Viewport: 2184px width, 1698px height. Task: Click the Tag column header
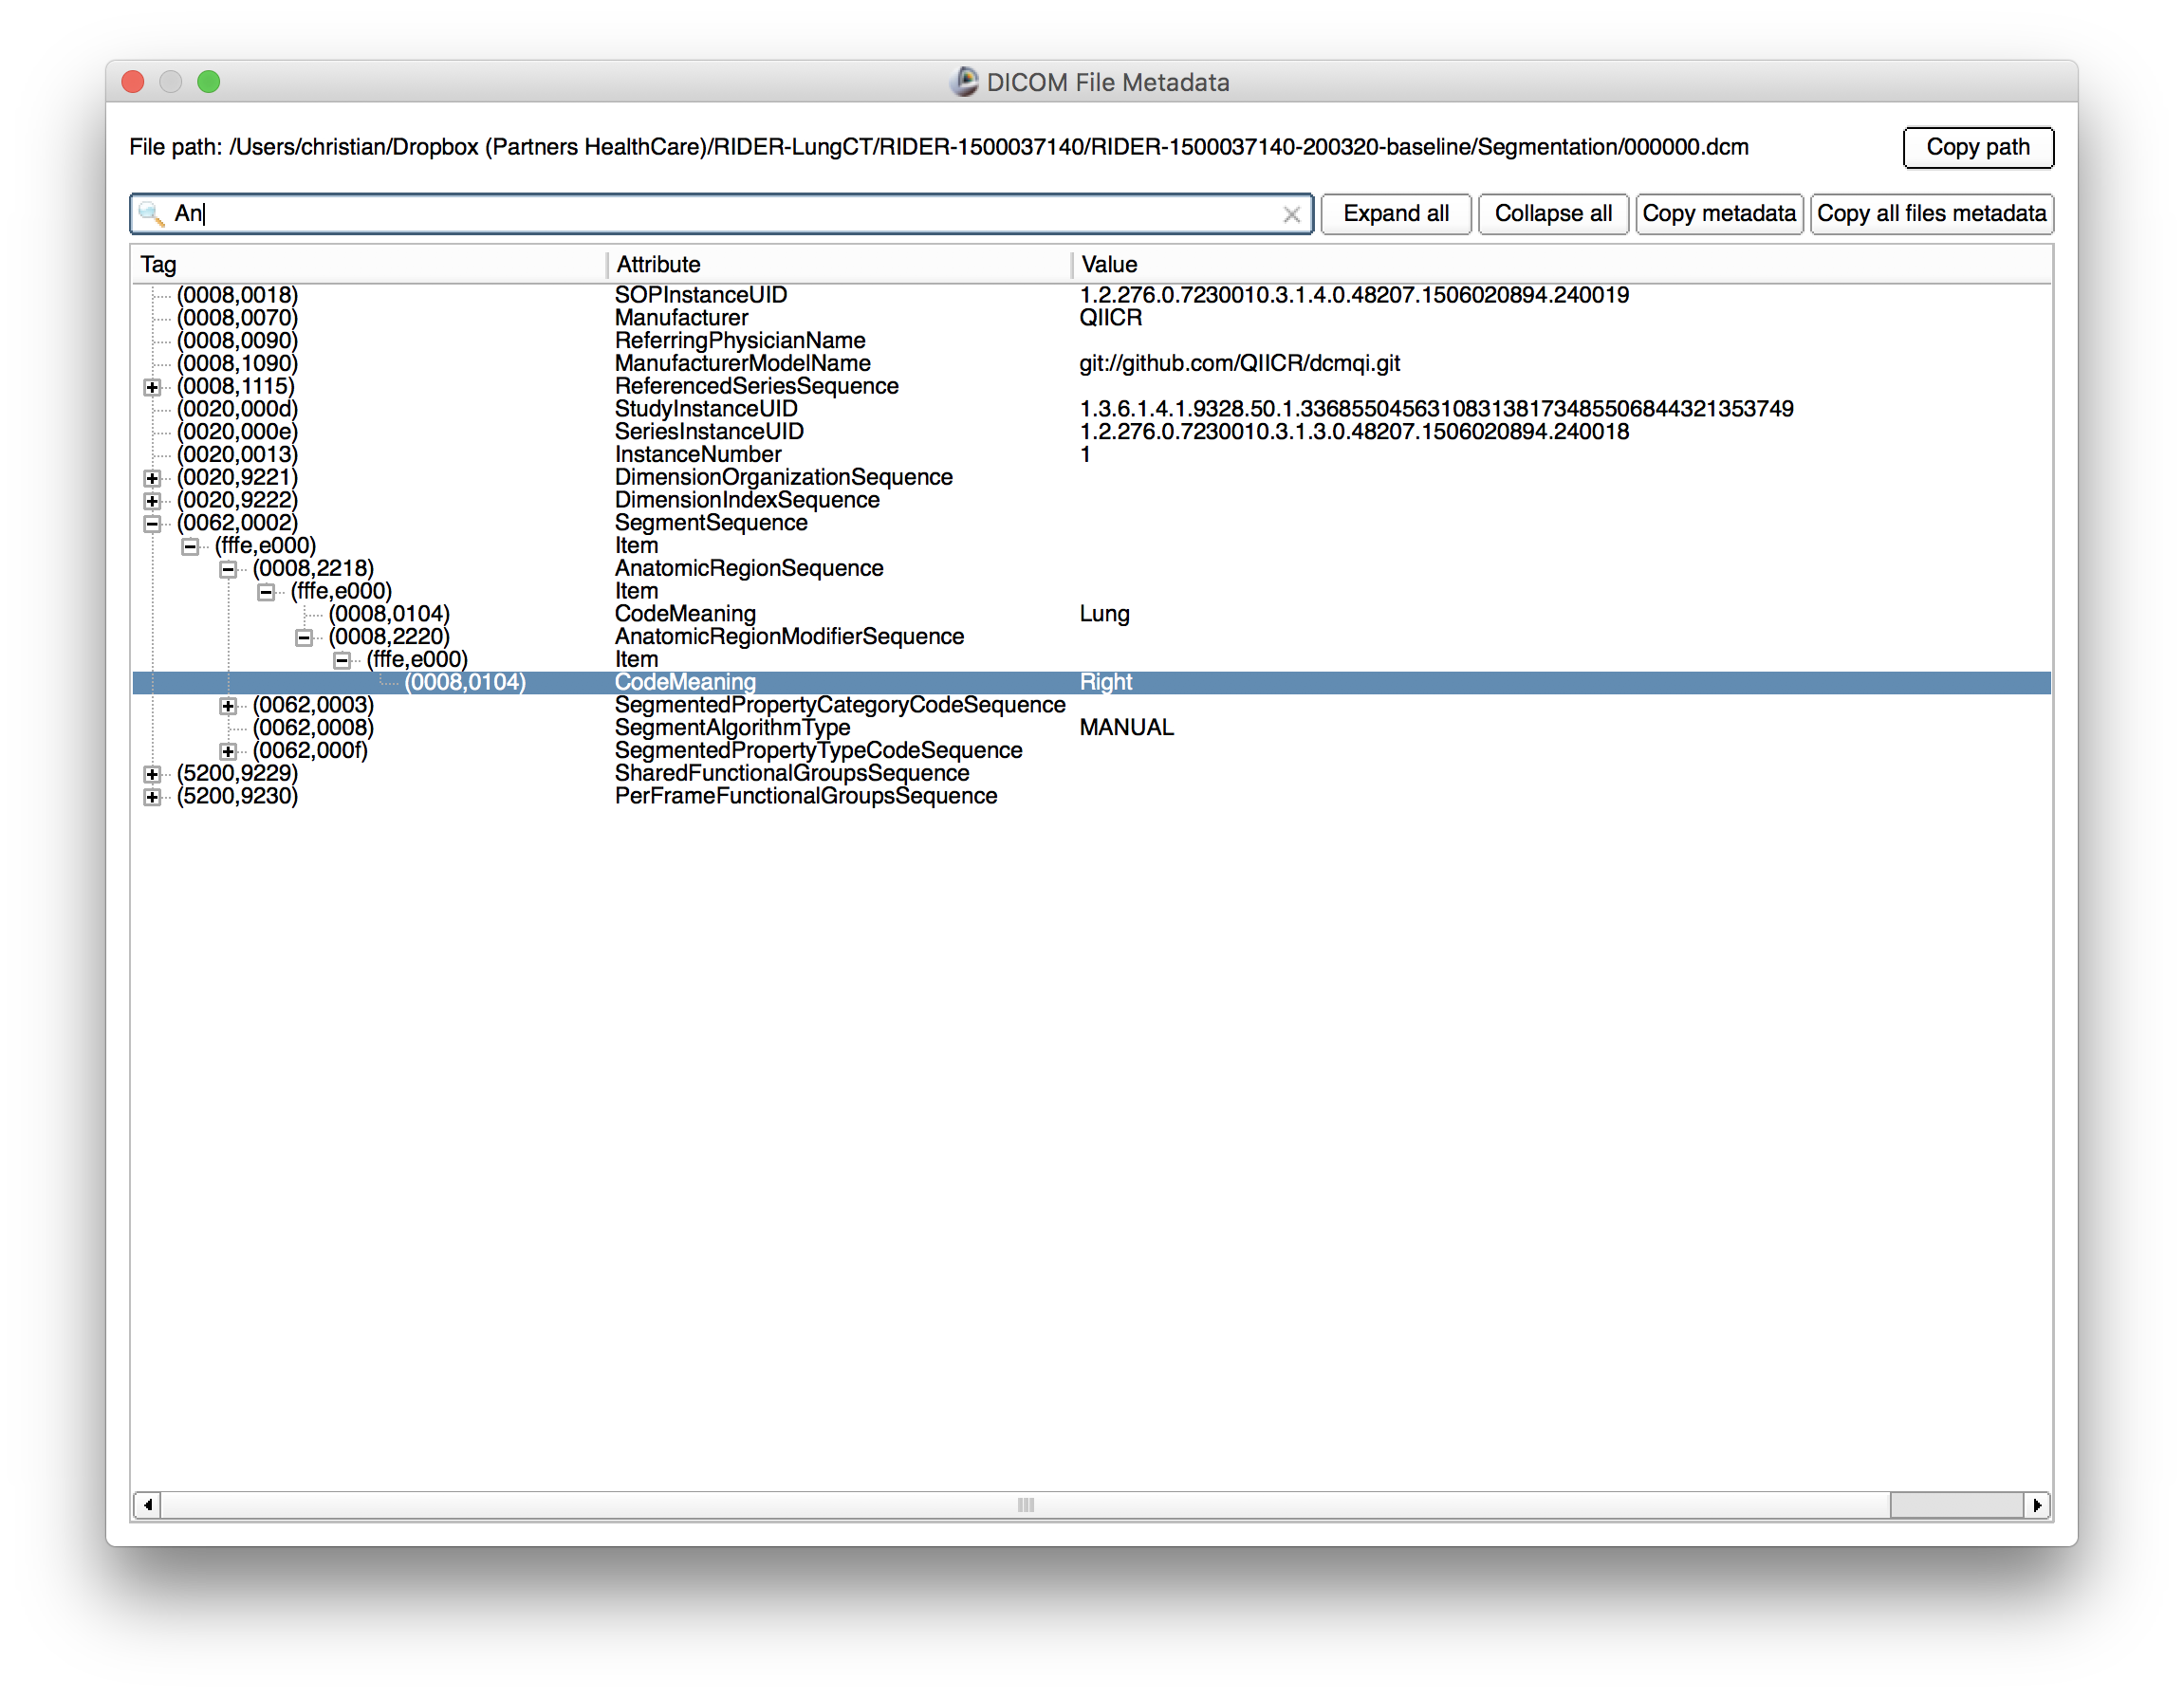(158, 264)
